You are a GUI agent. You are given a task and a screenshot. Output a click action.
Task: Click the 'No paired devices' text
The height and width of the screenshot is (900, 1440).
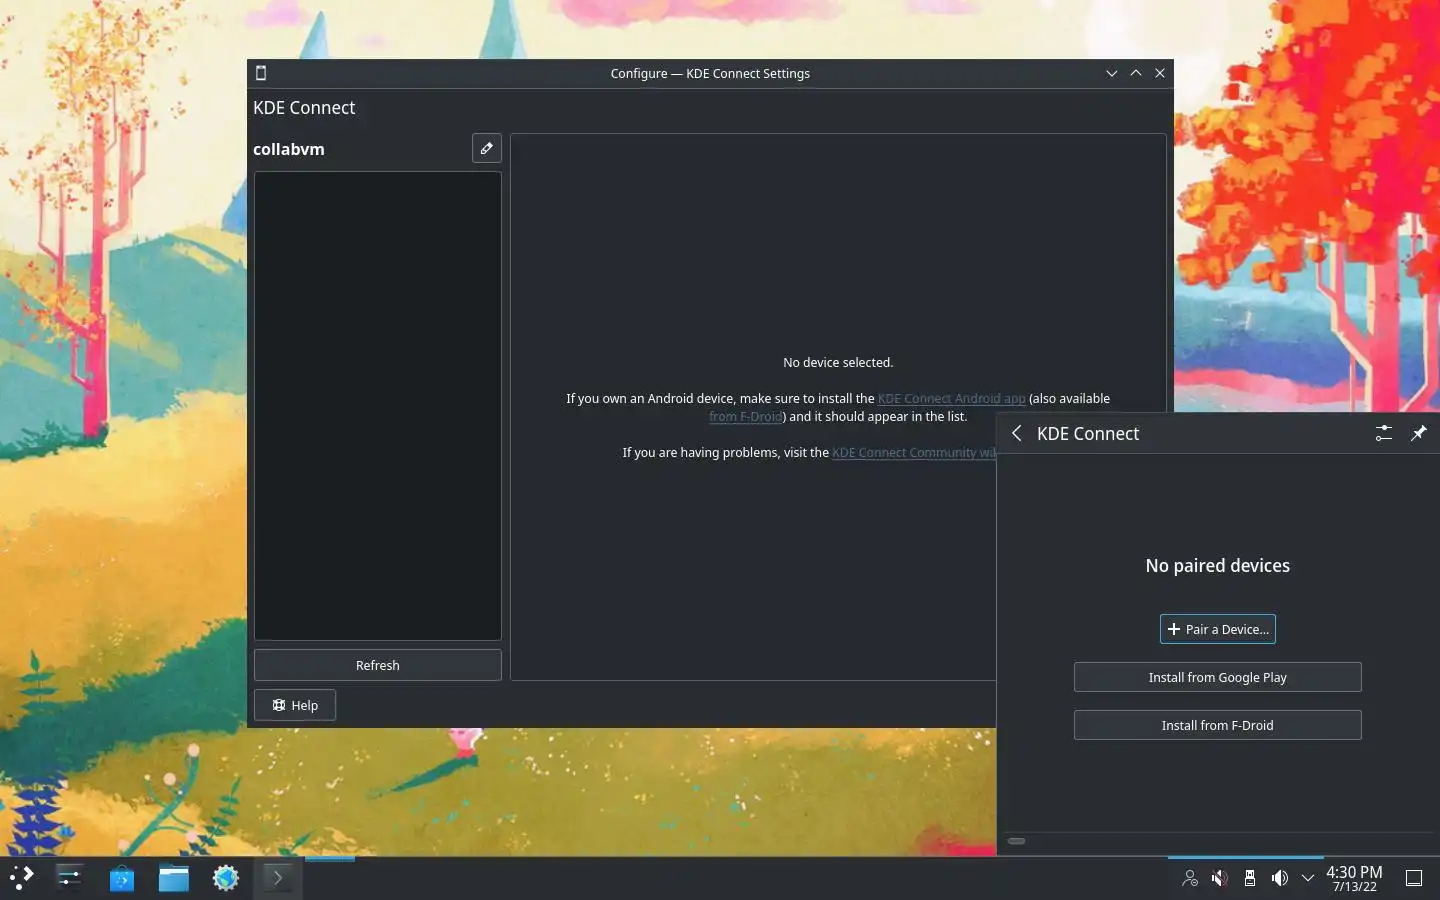click(x=1217, y=566)
